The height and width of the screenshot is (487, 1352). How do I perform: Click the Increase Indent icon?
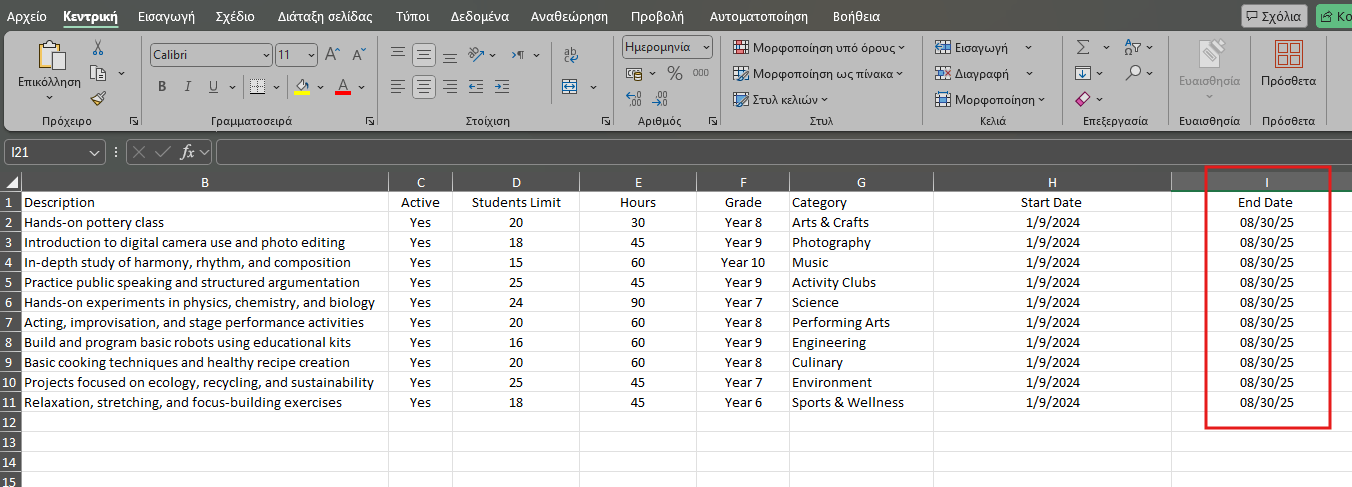[501, 87]
